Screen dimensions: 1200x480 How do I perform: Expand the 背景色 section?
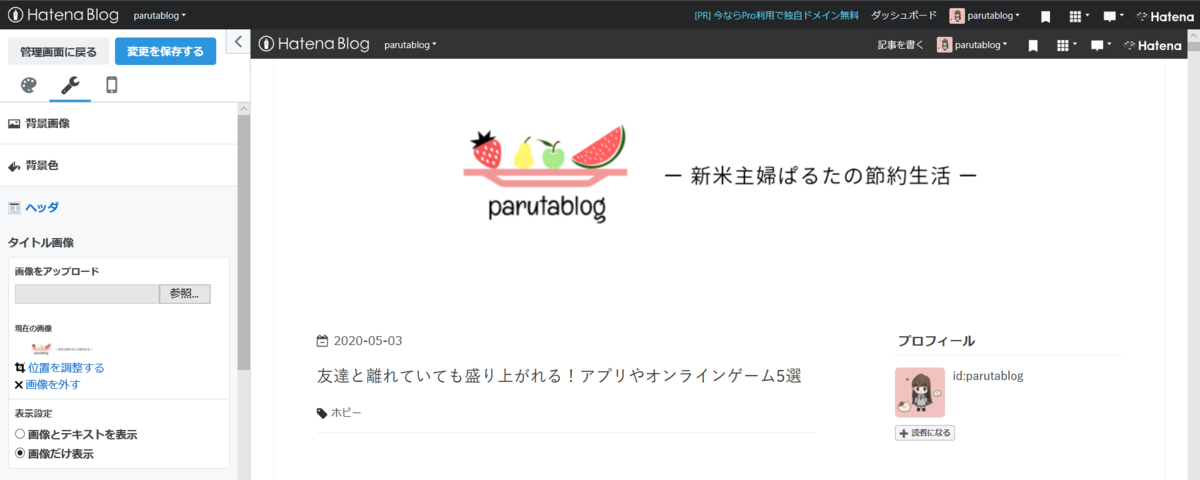coord(118,165)
